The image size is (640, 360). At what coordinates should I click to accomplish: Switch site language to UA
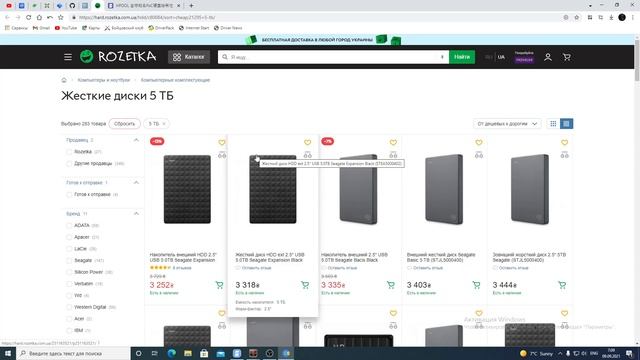pos(501,57)
